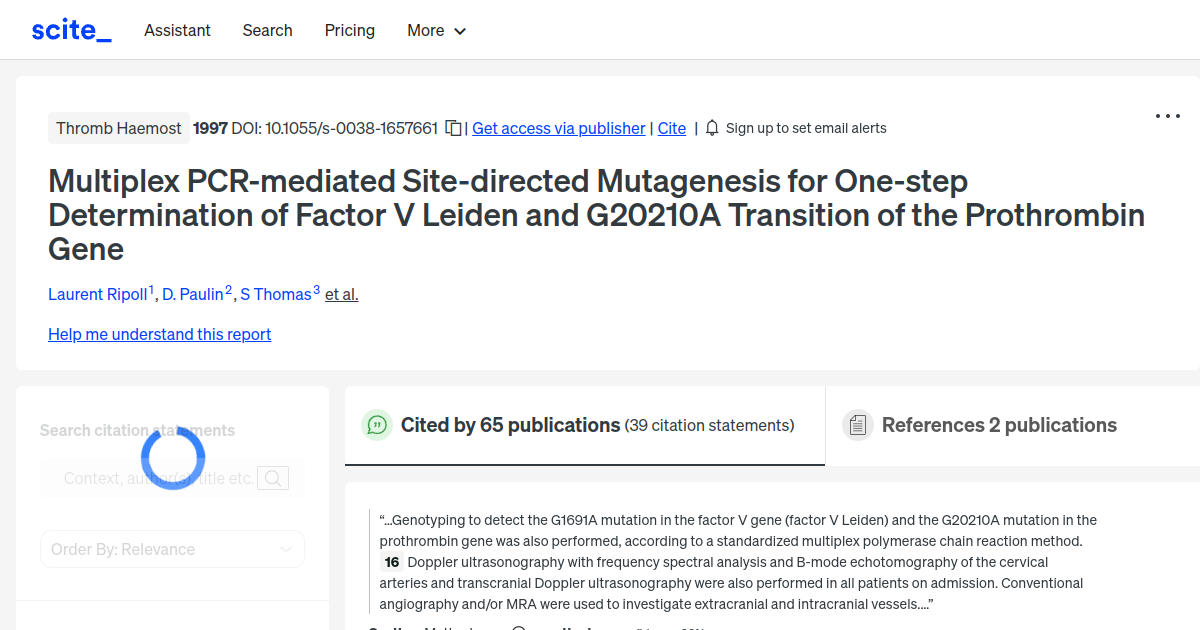Click the green citation smiley icon
The height and width of the screenshot is (630, 1200).
tap(376, 425)
